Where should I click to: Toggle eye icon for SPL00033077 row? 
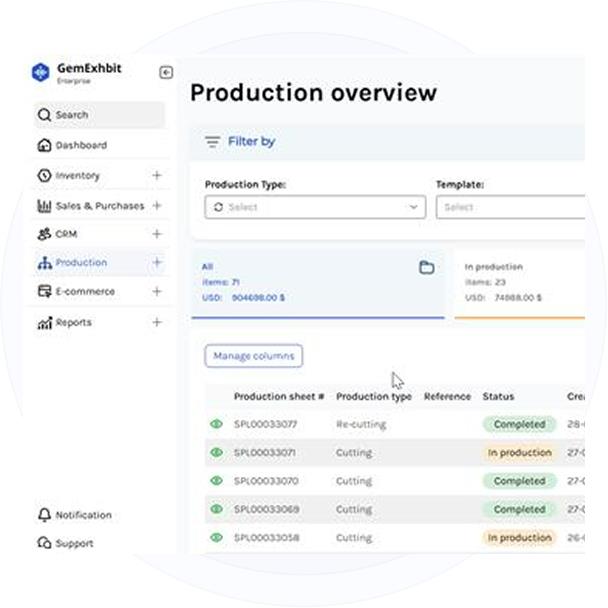216,424
